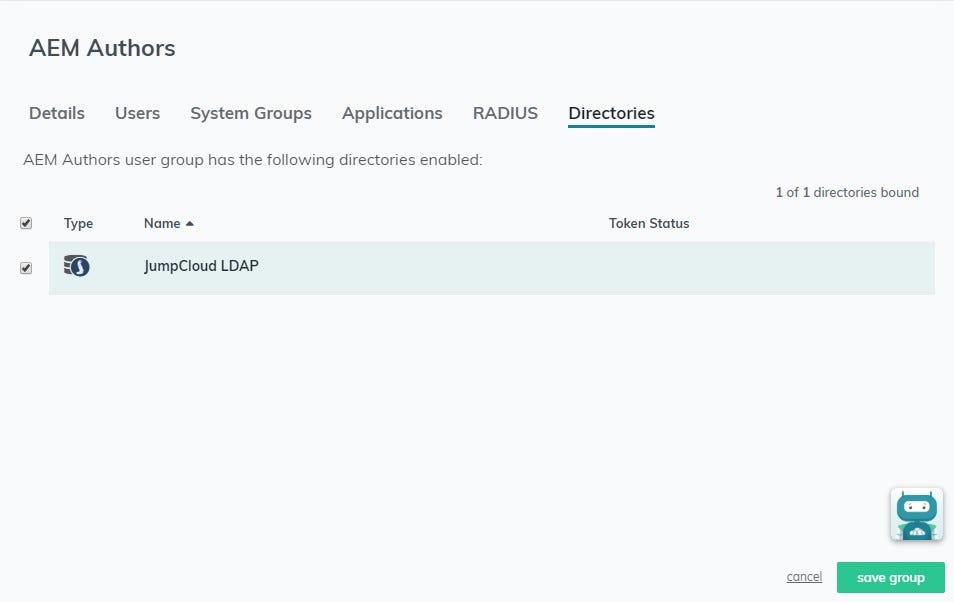Click the AEM Authors page heading
The image size is (954, 602).
[x=101, y=47]
